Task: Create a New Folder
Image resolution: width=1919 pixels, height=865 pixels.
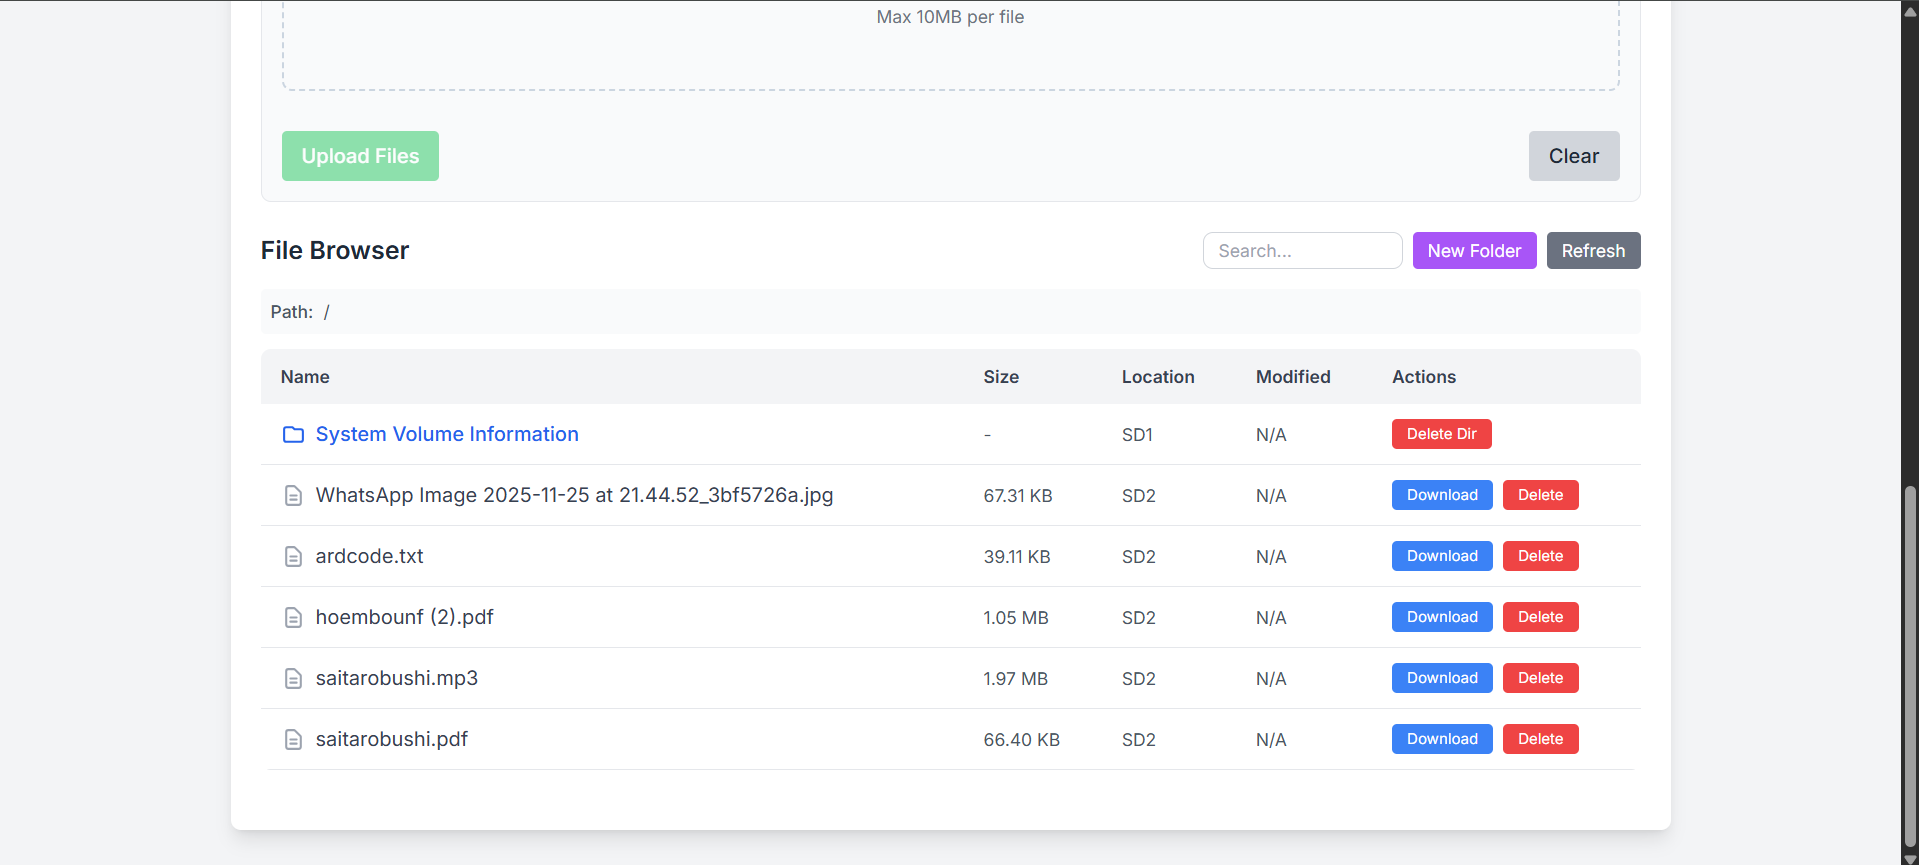Action: (1473, 251)
